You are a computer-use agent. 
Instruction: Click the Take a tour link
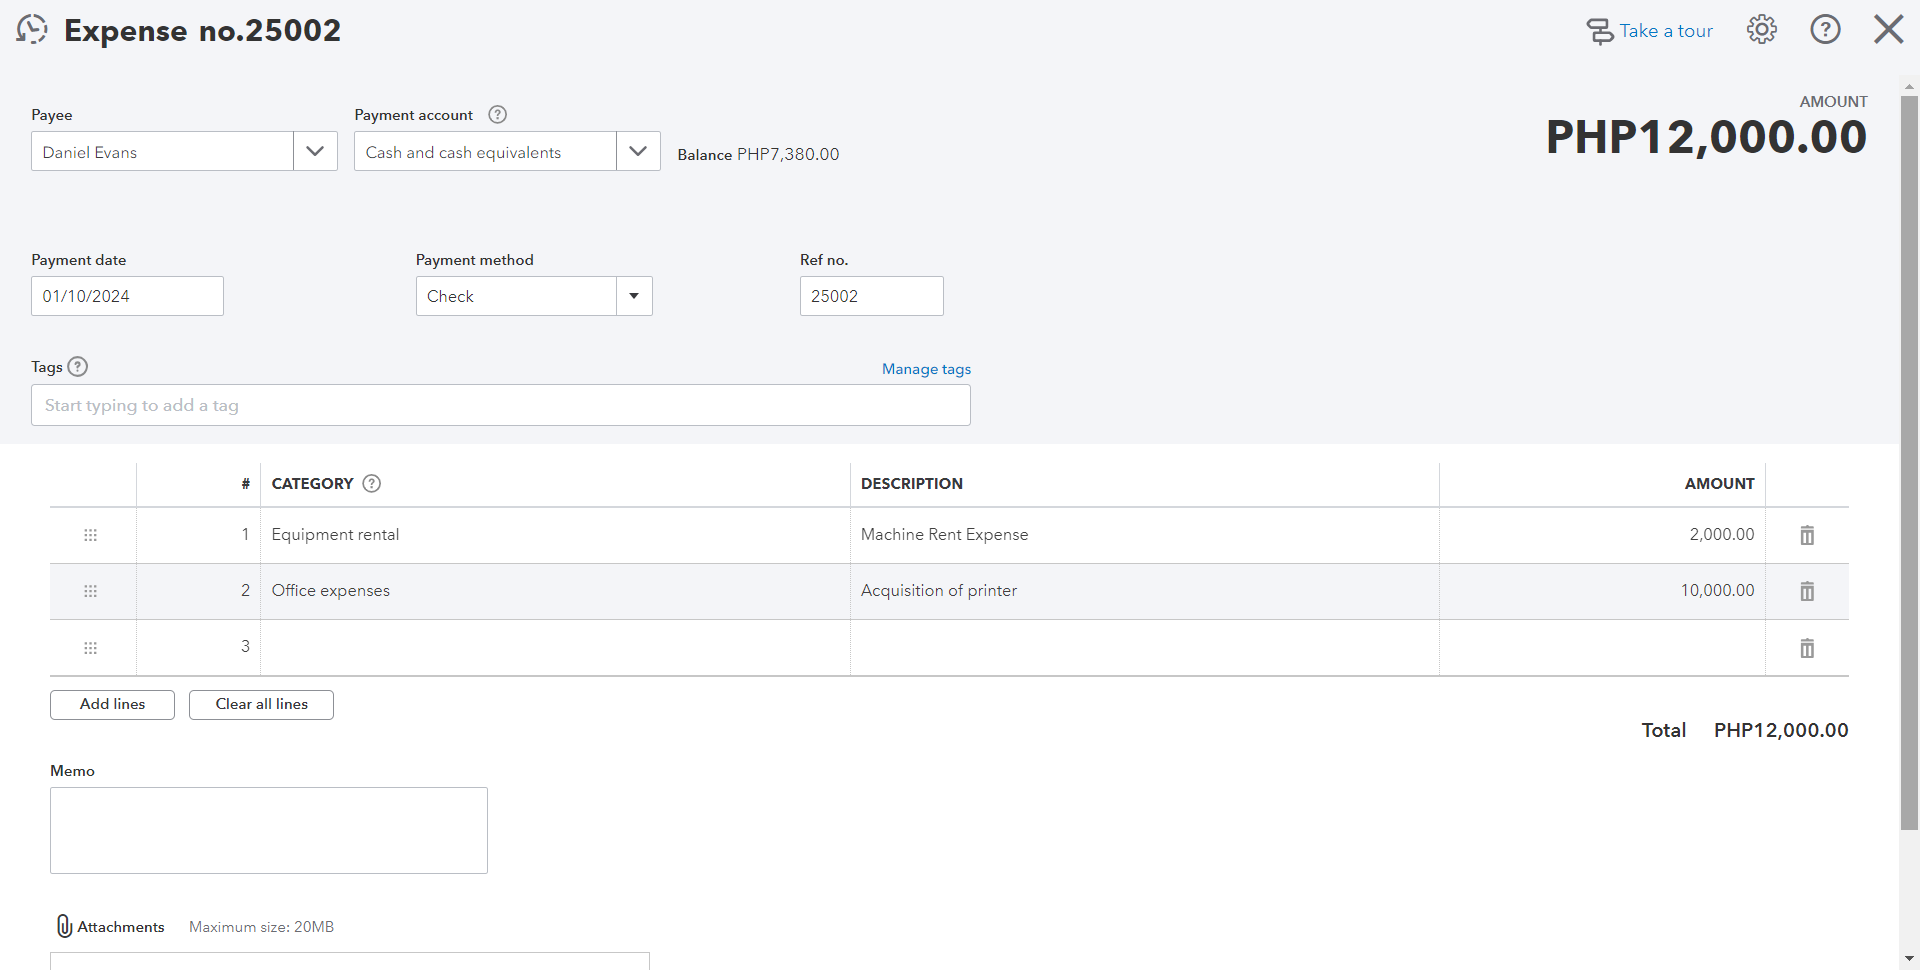pos(1666,31)
